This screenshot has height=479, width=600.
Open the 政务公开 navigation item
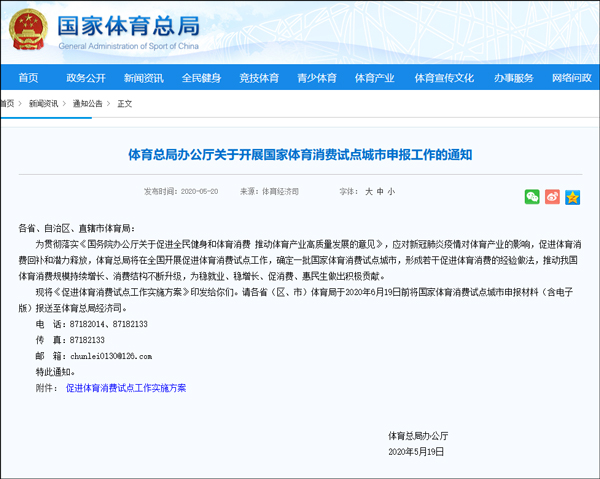[x=86, y=78]
